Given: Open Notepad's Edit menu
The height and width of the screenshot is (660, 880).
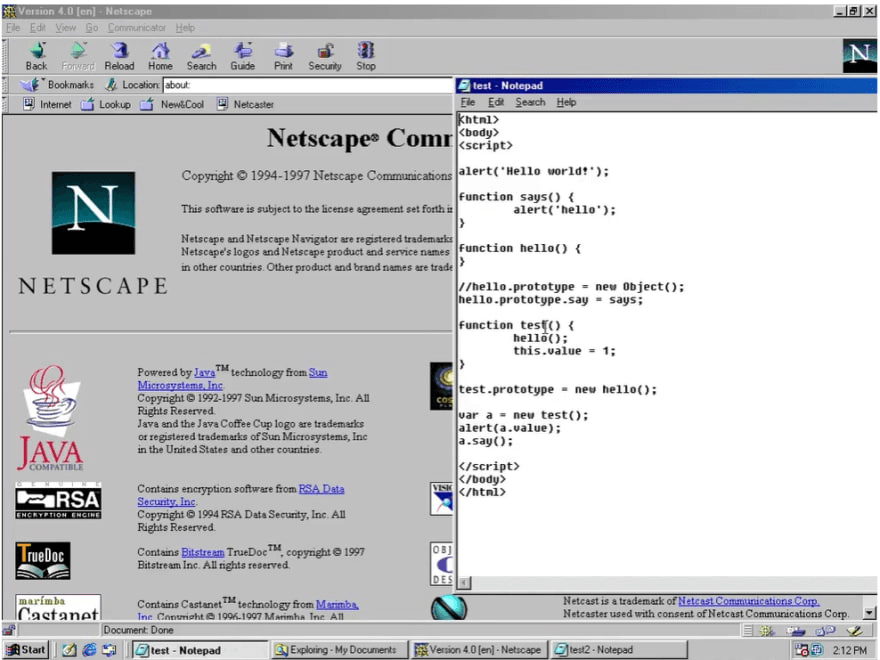Looking at the screenshot, I should 496,102.
